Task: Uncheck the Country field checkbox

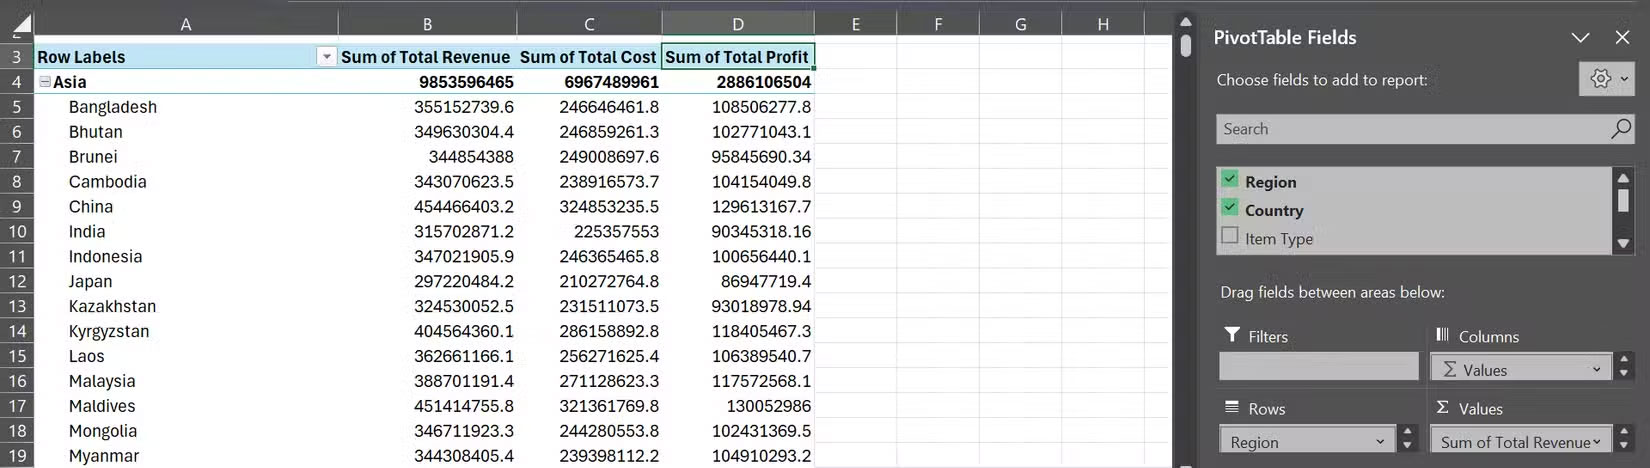Action: [x=1230, y=208]
